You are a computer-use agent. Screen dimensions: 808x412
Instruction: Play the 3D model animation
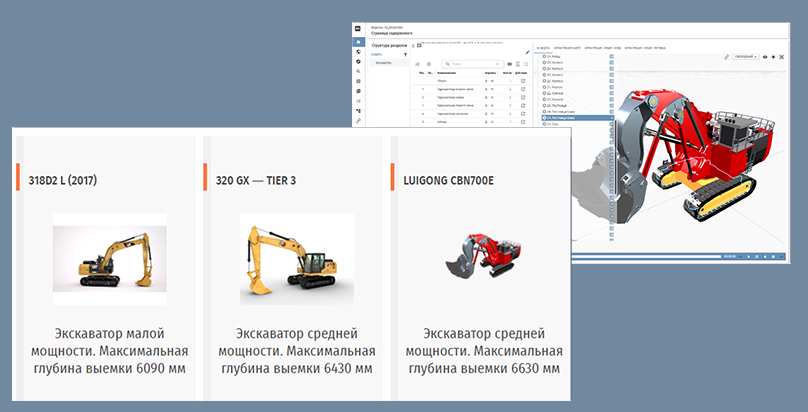(749, 256)
